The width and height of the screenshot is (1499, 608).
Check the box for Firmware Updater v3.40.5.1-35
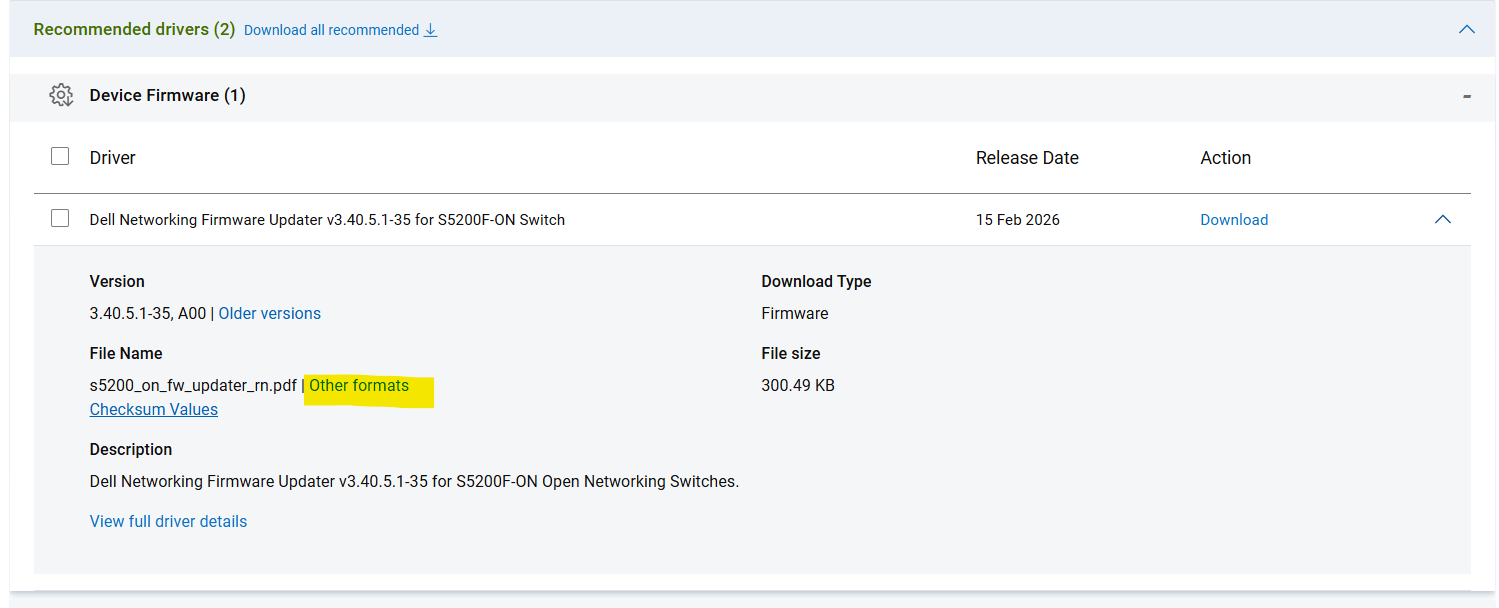click(x=60, y=218)
